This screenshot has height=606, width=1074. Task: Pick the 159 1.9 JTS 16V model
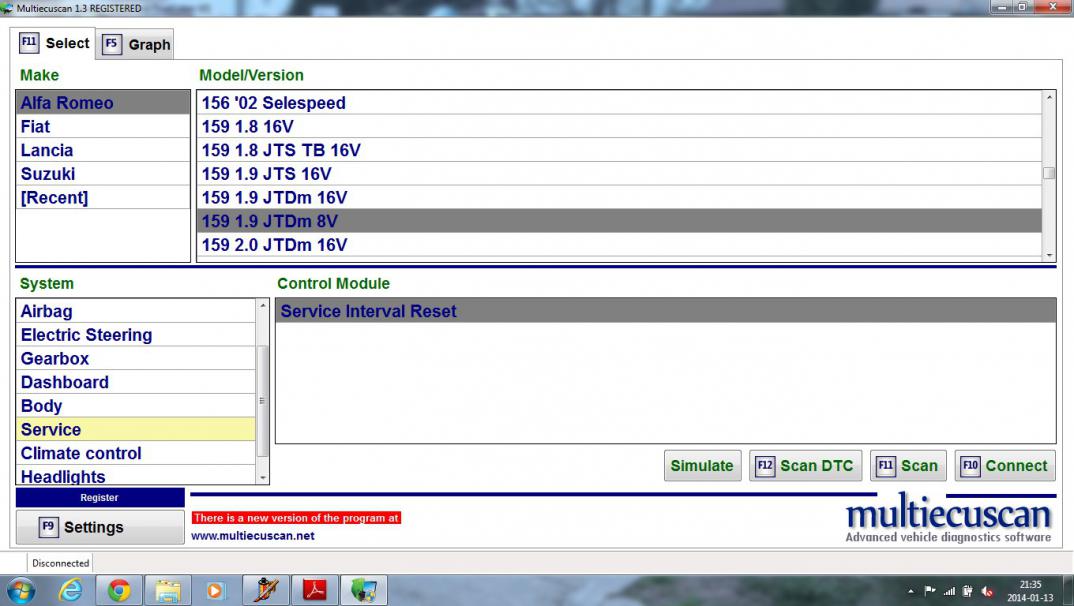pos(620,174)
